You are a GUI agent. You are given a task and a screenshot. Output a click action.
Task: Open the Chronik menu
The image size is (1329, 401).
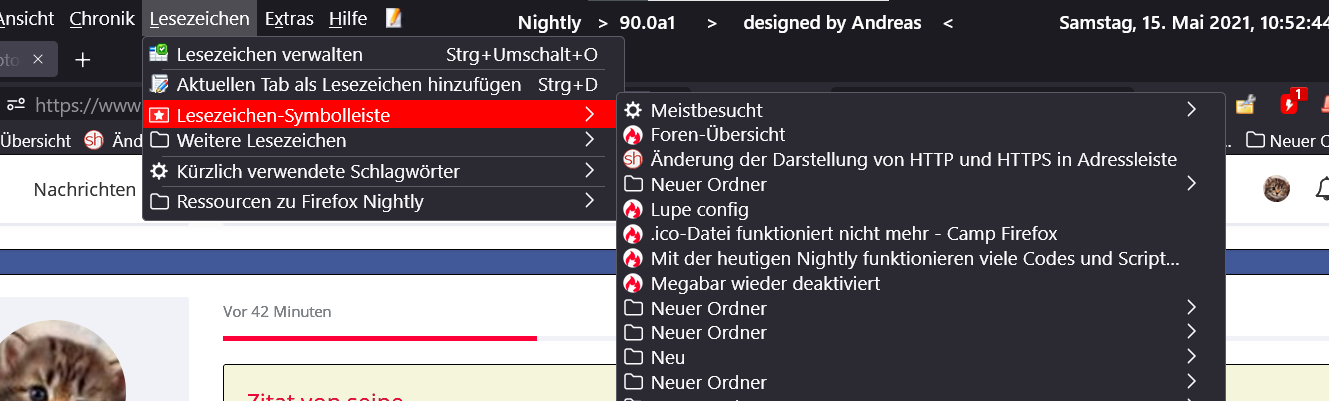tap(102, 18)
